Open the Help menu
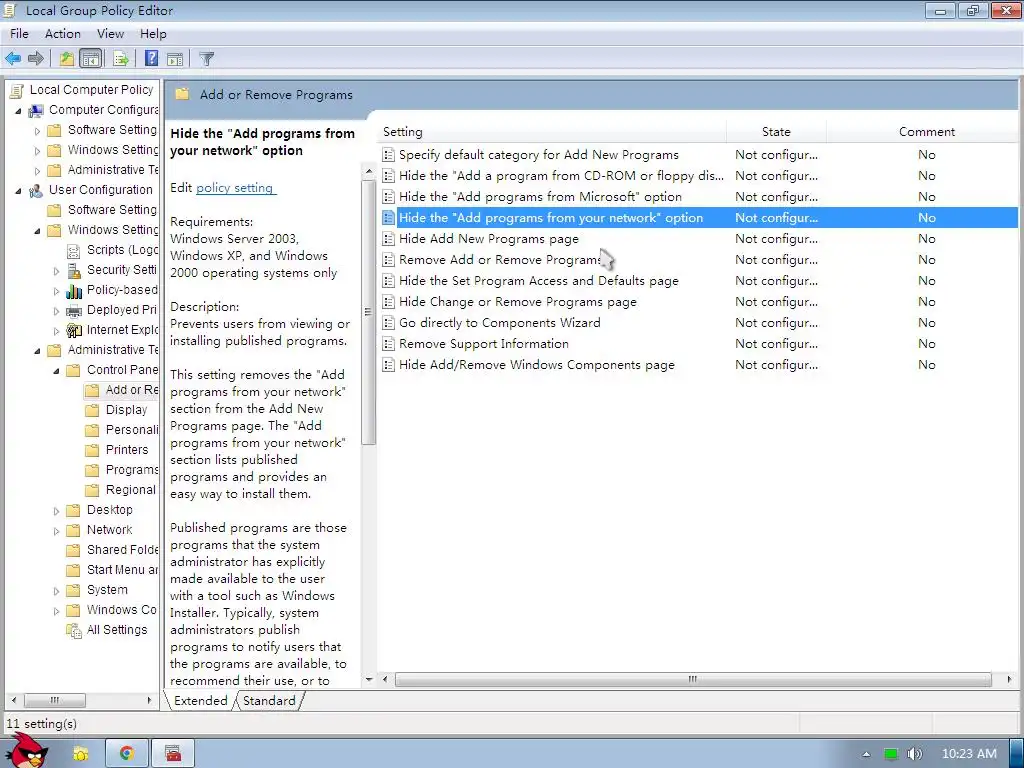The width and height of the screenshot is (1024, 768). click(x=153, y=34)
